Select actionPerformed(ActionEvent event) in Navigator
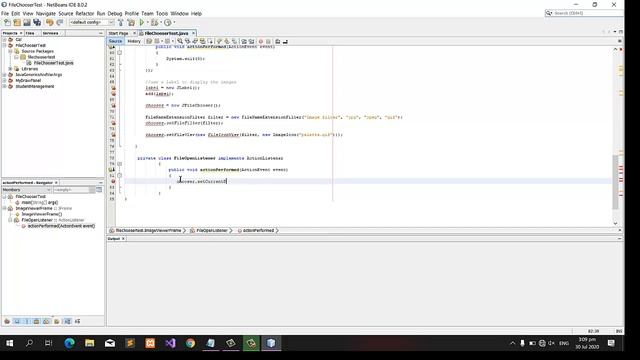The image size is (640, 360). pyautogui.click(x=61, y=226)
